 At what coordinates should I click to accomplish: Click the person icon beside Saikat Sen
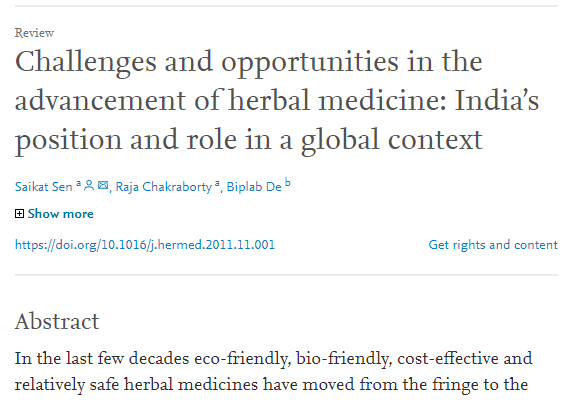point(89,185)
